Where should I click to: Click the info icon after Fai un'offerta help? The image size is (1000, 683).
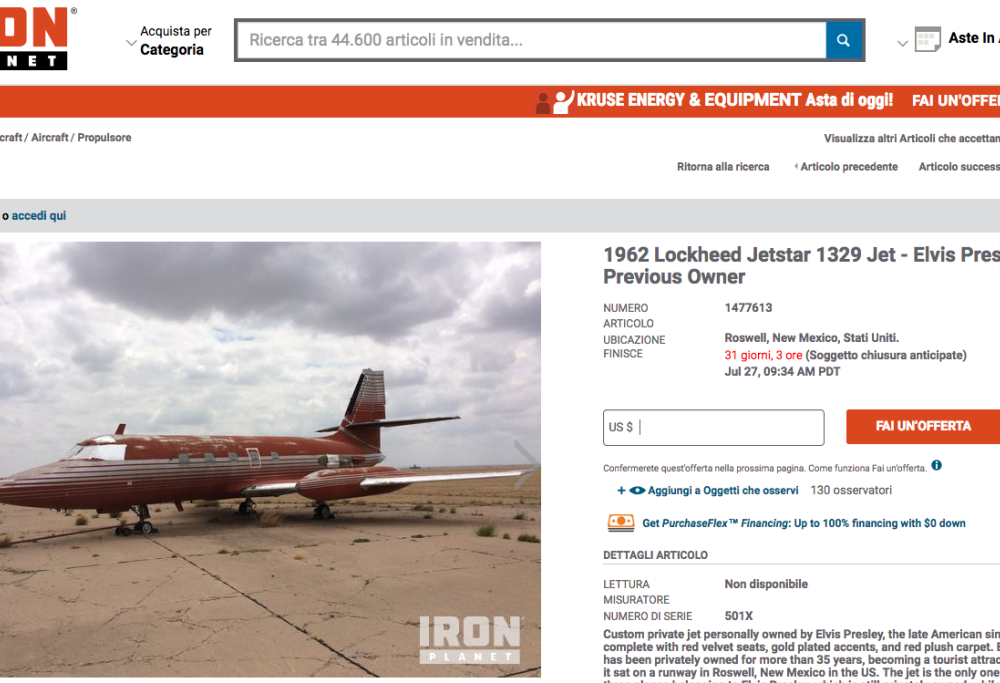936,466
